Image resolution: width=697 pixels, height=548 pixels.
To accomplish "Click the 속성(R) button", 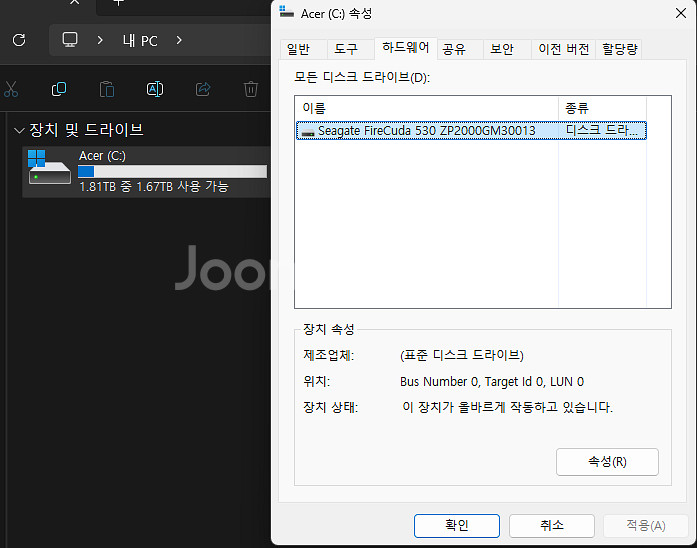I will (x=607, y=462).
